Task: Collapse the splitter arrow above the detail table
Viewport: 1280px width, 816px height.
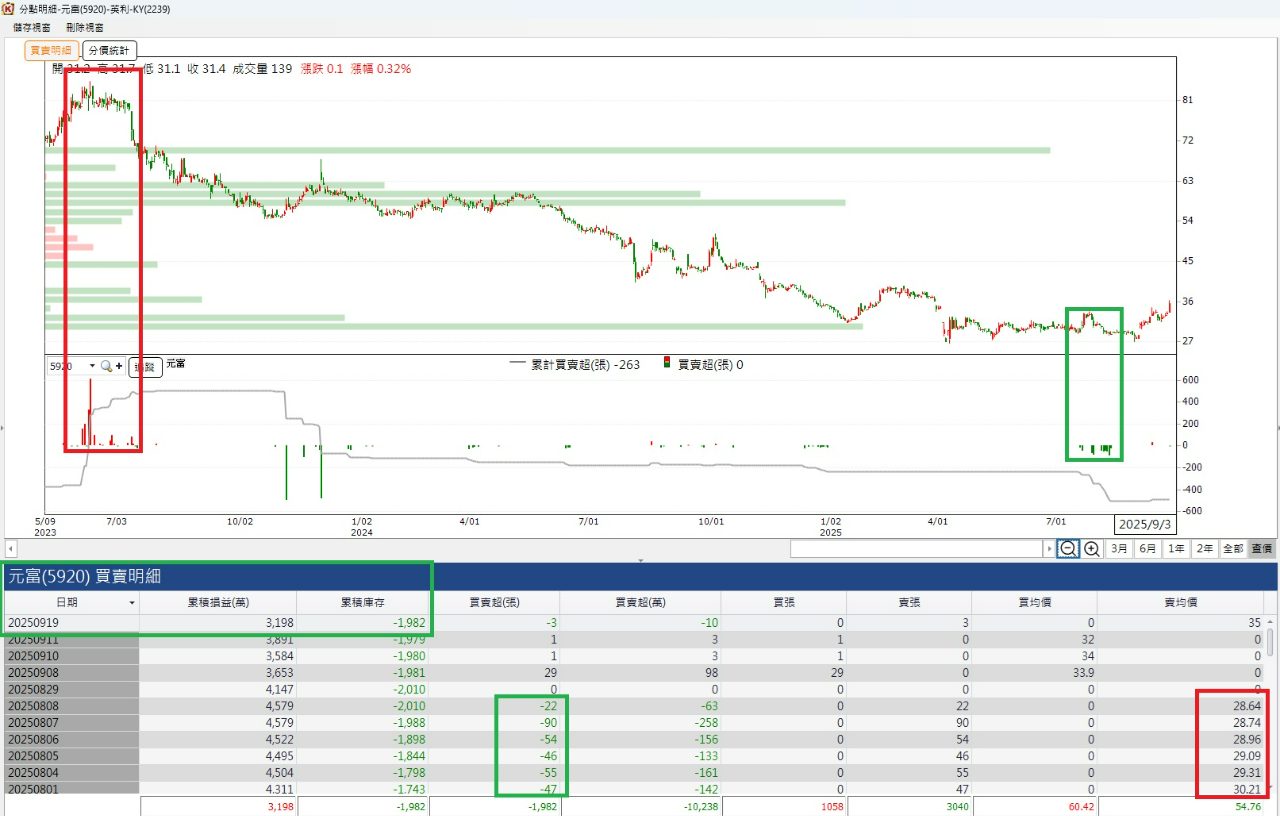Action: (640, 561)
